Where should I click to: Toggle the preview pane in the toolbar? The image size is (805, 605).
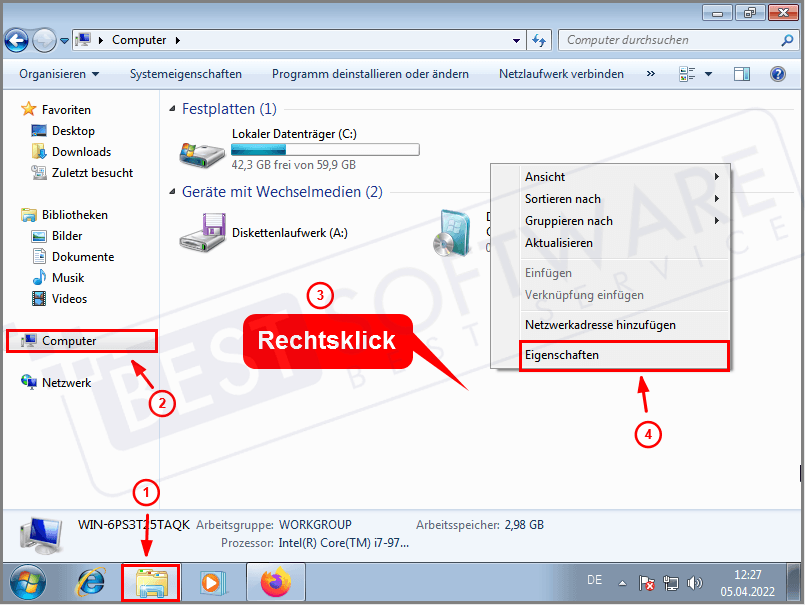741,73
